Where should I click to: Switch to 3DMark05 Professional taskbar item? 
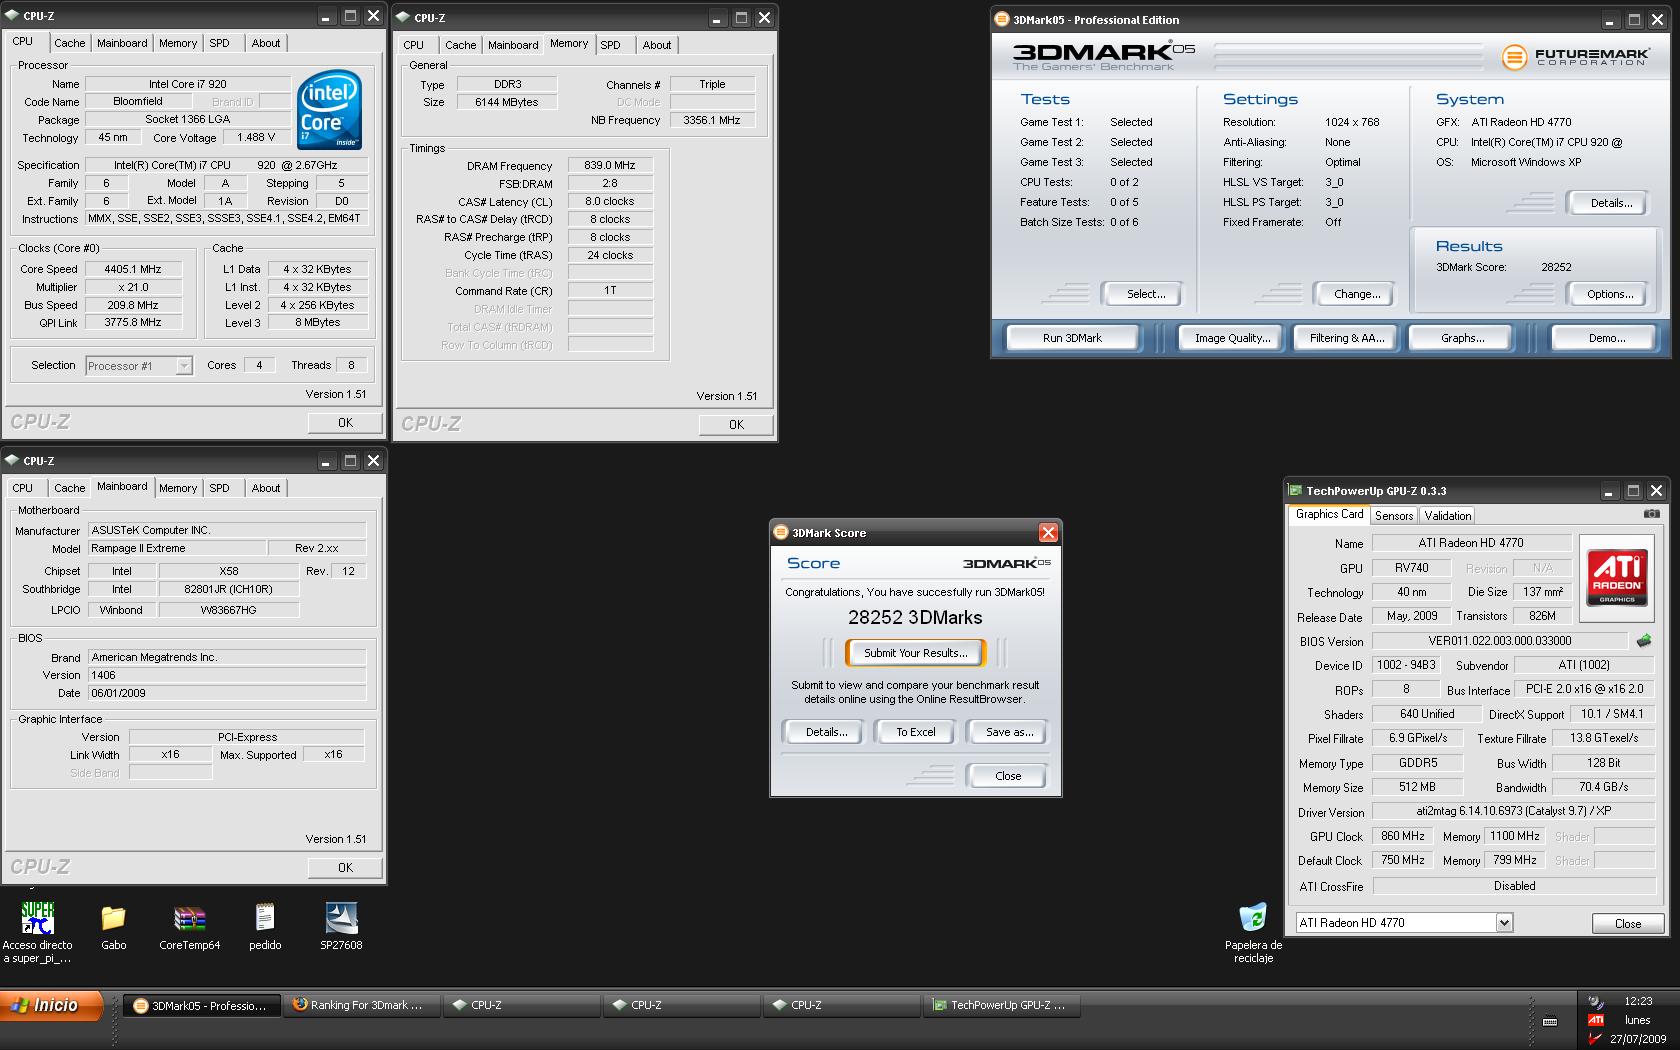tap(200, 1006)
